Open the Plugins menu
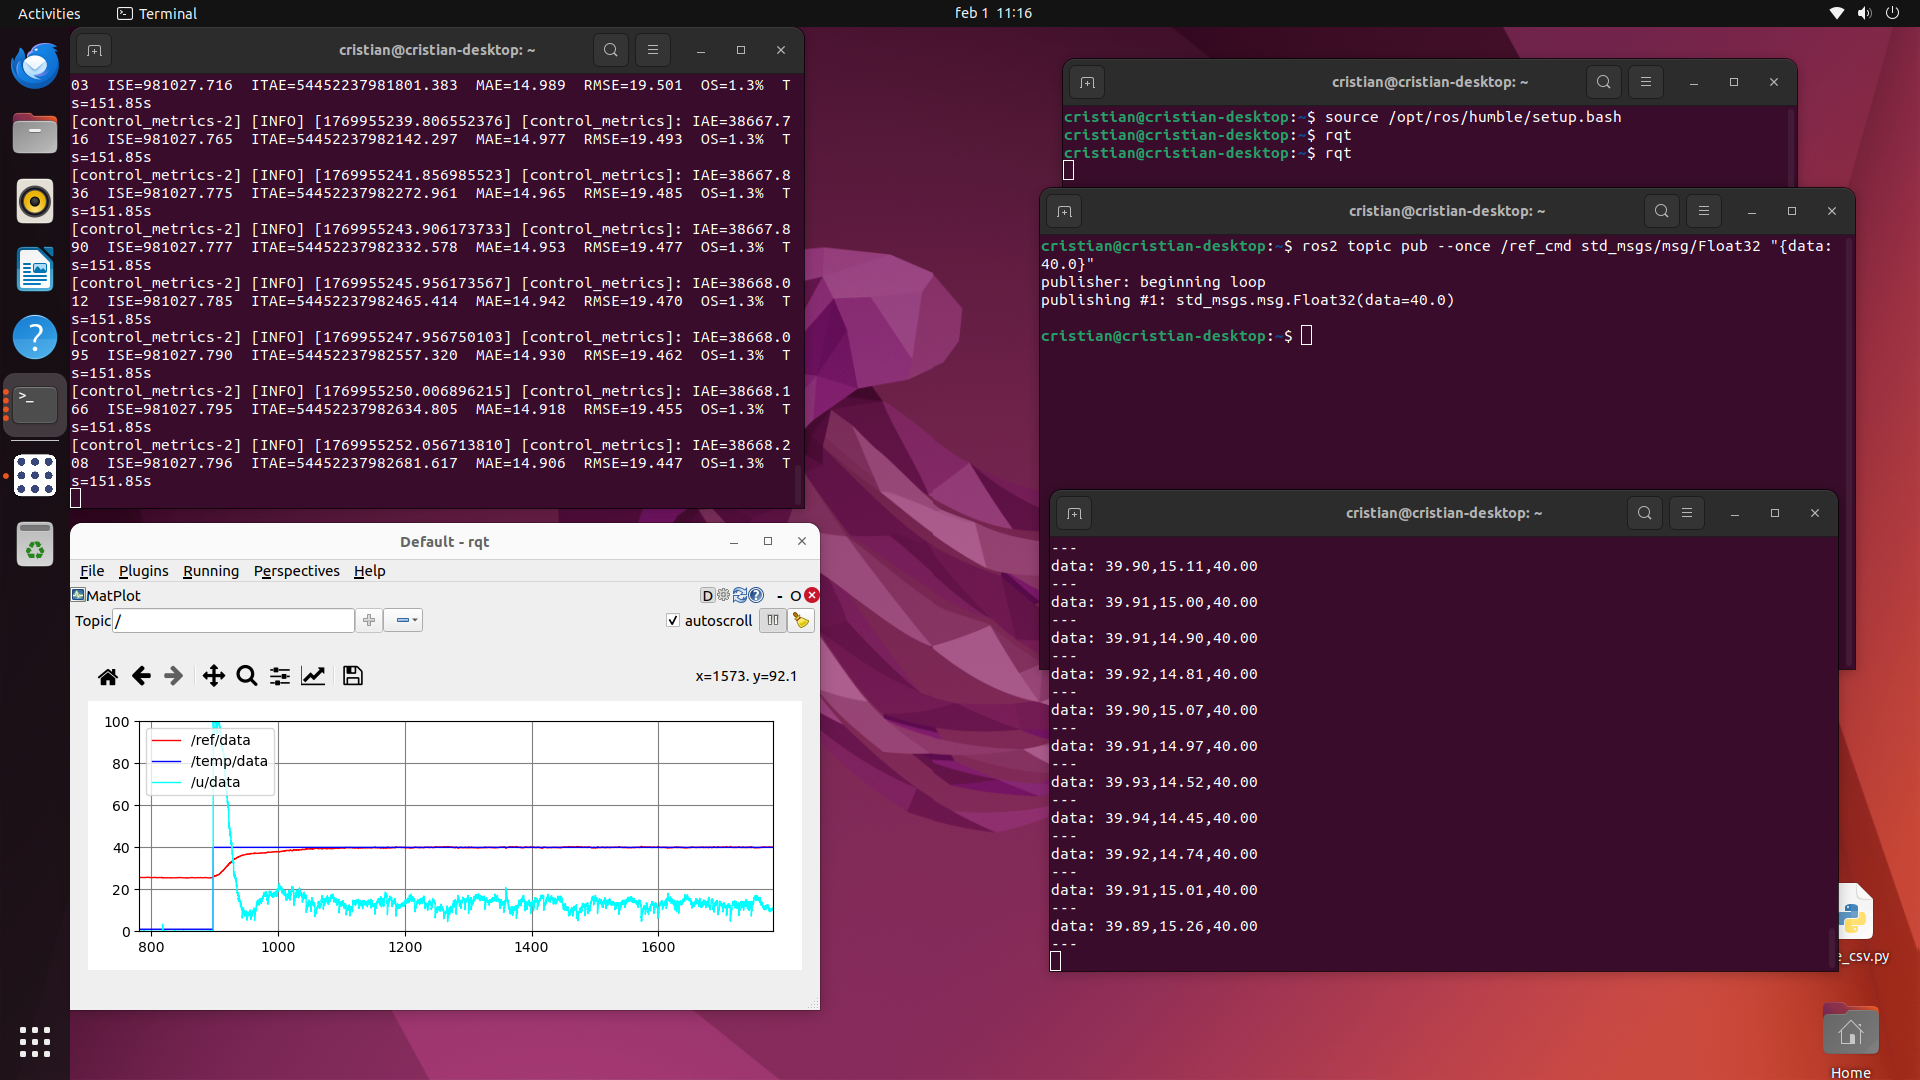 point(143,571)
